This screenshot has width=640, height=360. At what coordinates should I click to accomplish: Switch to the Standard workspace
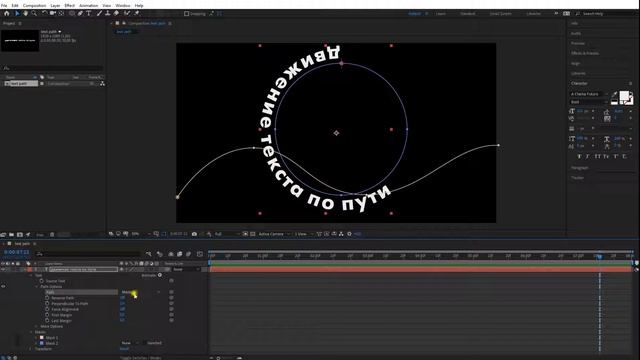click(x=468, y=14)
